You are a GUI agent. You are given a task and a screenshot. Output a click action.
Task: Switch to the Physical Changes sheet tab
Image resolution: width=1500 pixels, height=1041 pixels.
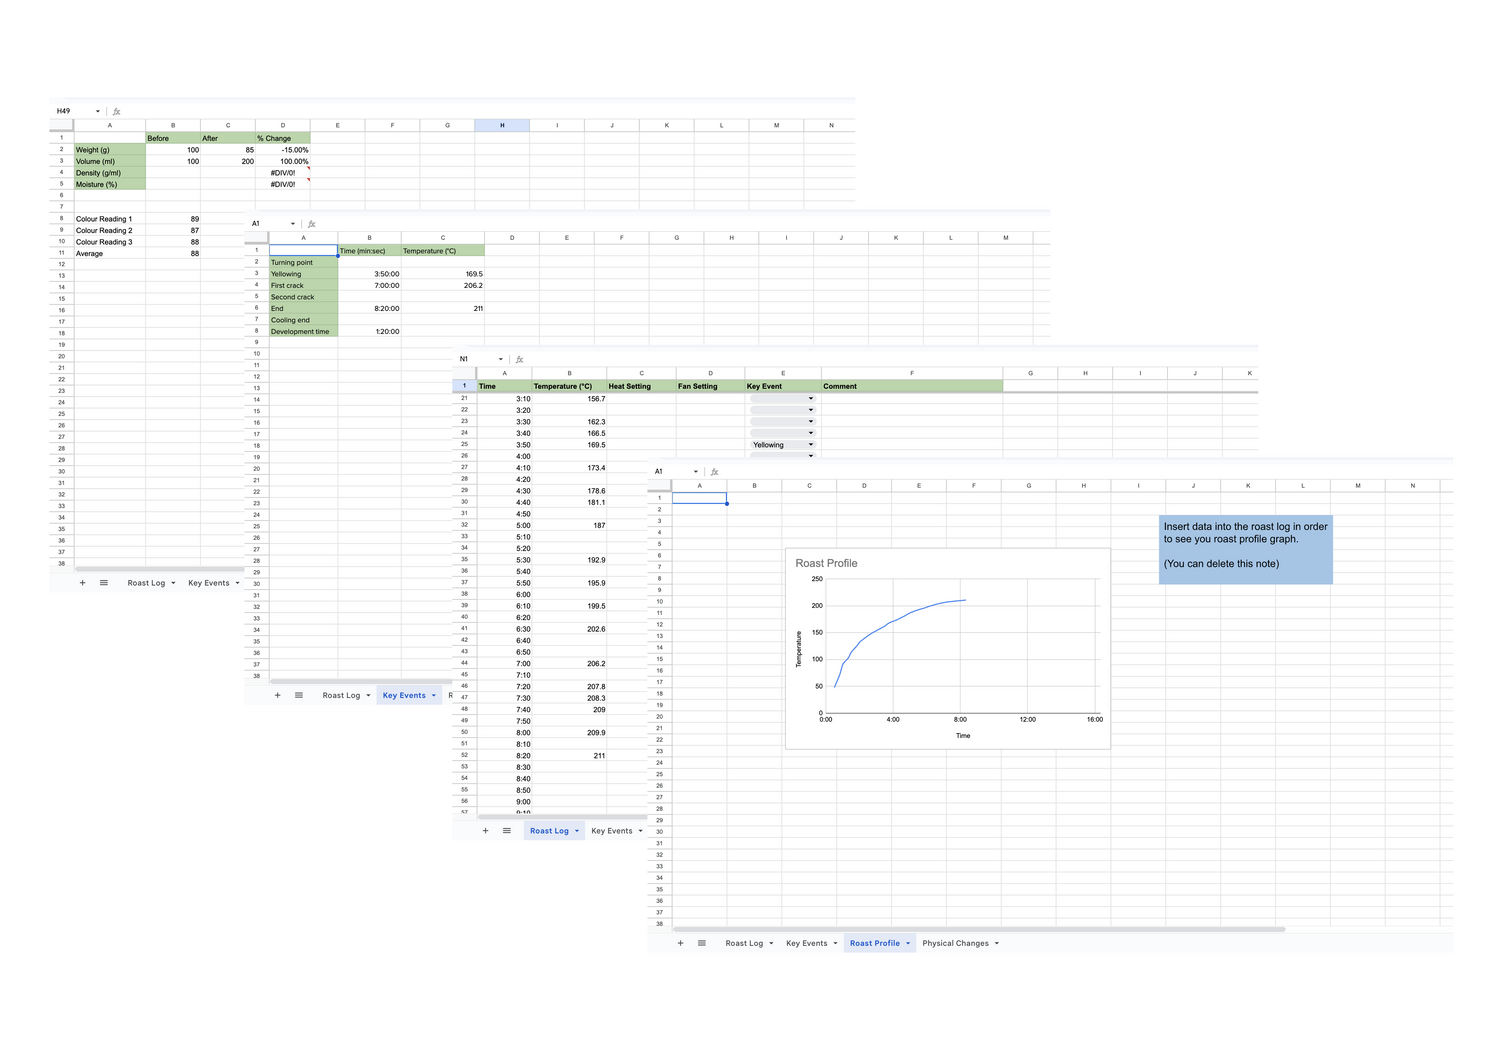[x=957, y=942]
